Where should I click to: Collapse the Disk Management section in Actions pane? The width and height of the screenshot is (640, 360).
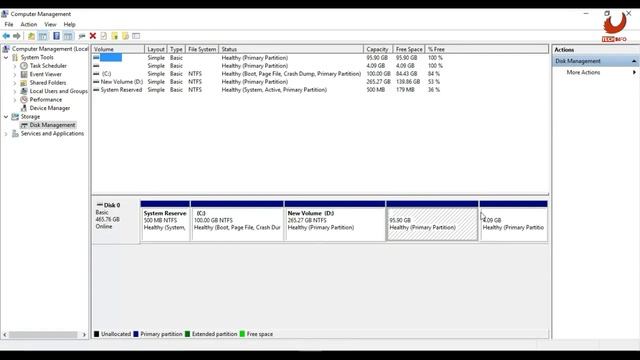(x=634, y=61)
